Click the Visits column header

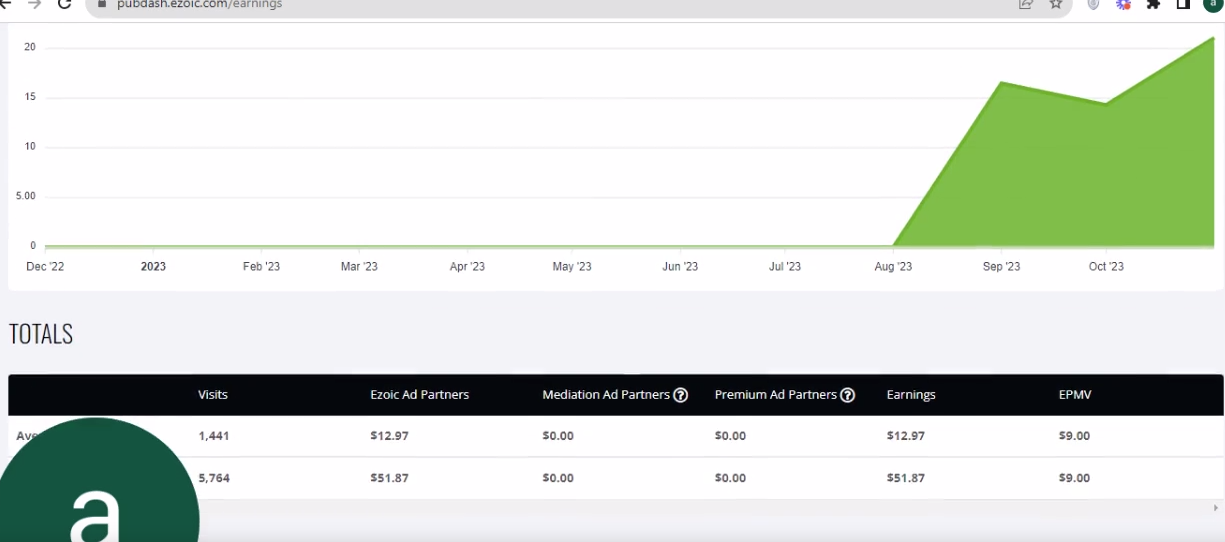click(213, 395)
